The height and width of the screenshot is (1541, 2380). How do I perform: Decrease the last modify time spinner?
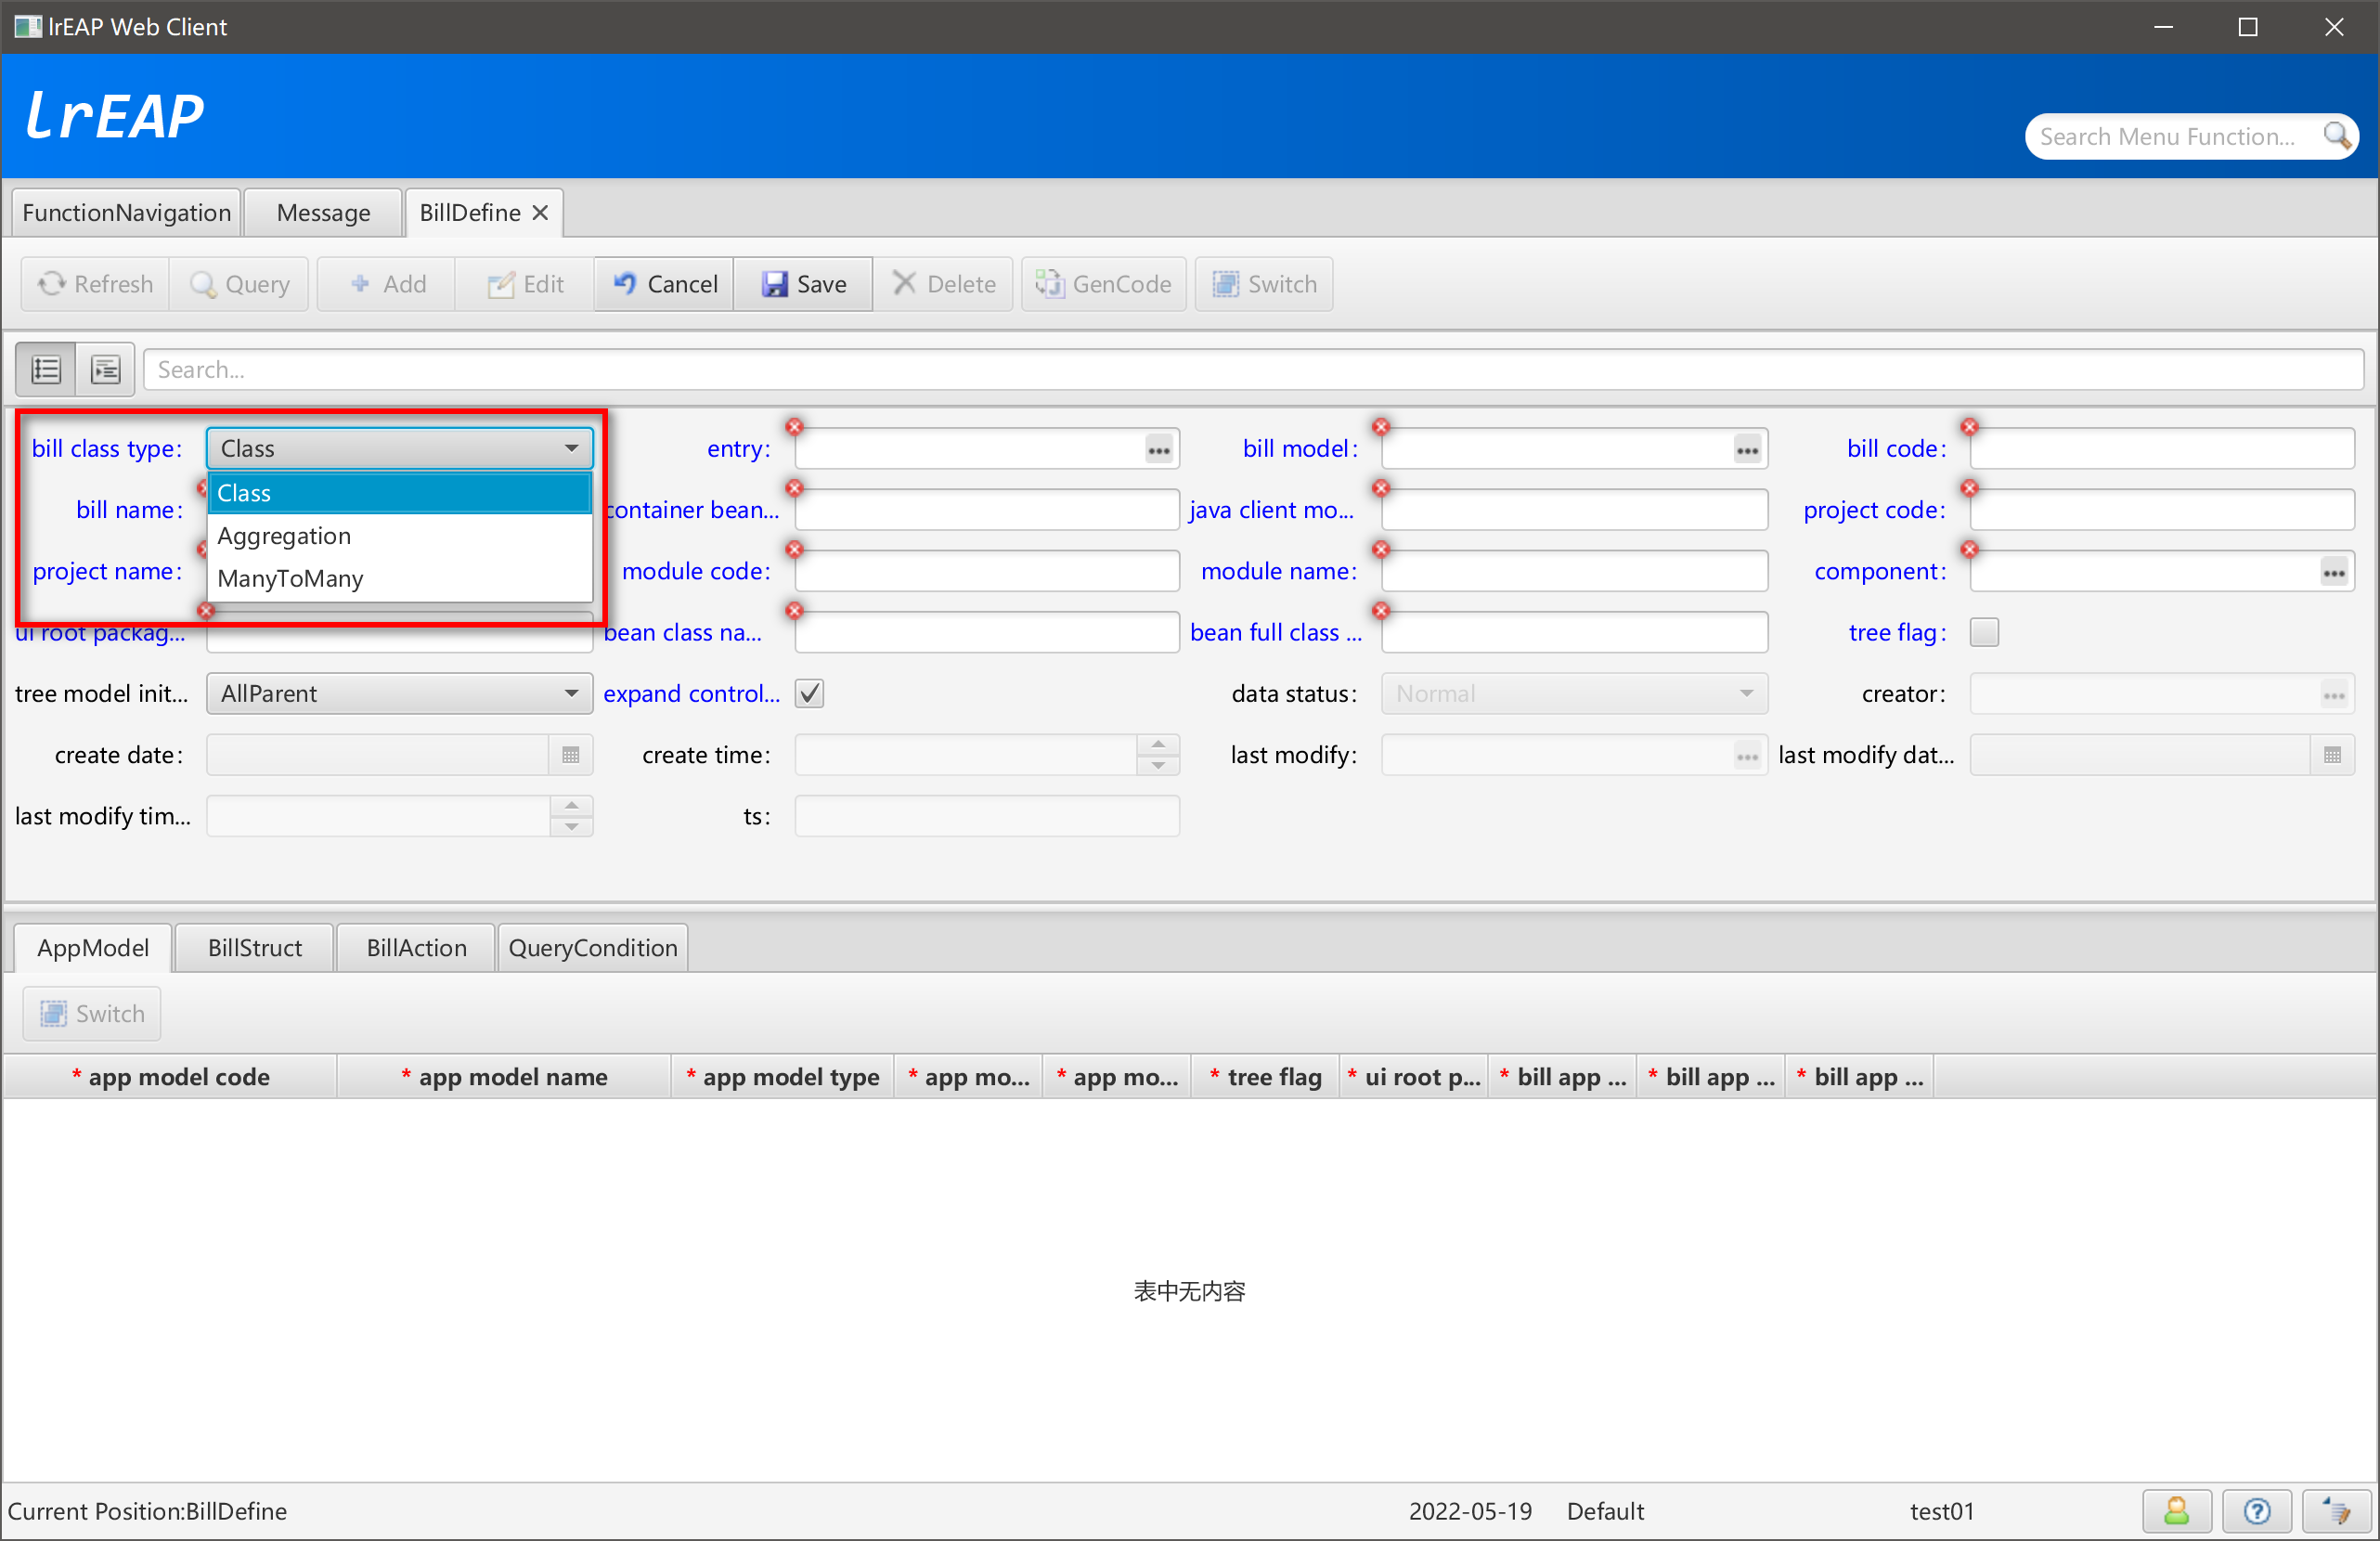click(571, 827)
